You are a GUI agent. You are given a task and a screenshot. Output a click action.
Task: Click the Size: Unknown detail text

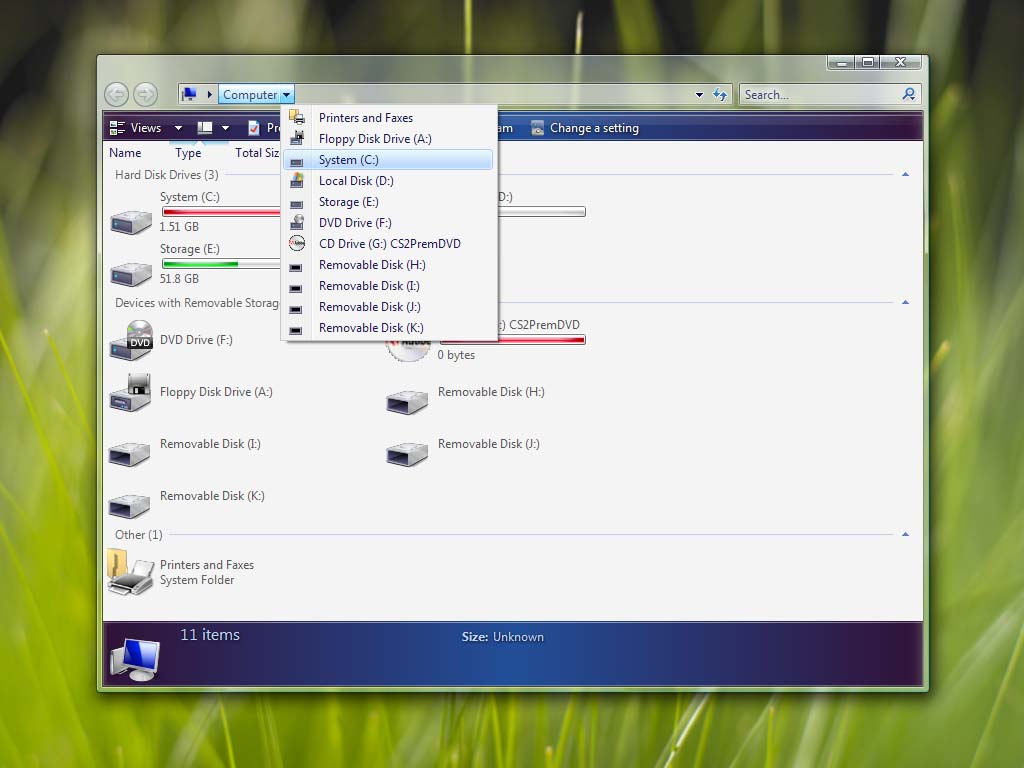pos(502,637)
